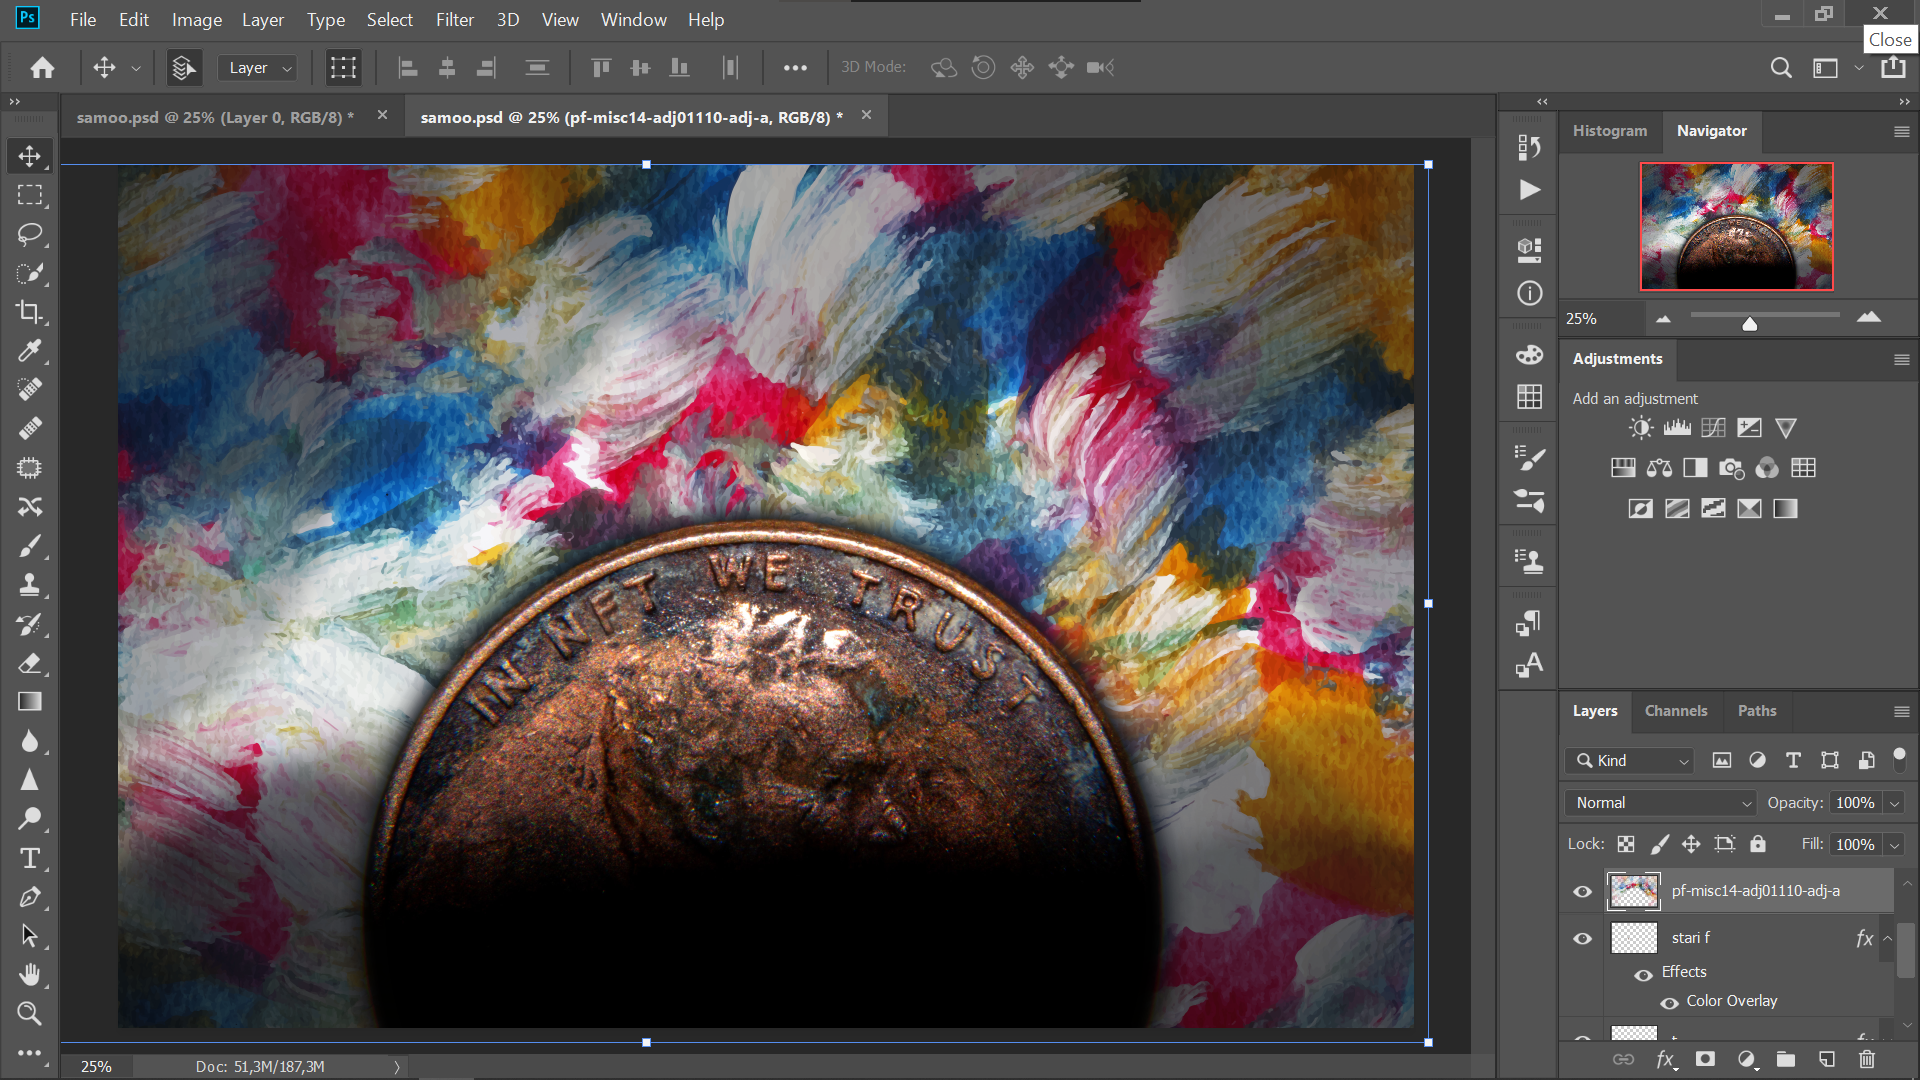Select the Path Selection tool
This screenshot has height=1080, width=1920.
[29, 936]
